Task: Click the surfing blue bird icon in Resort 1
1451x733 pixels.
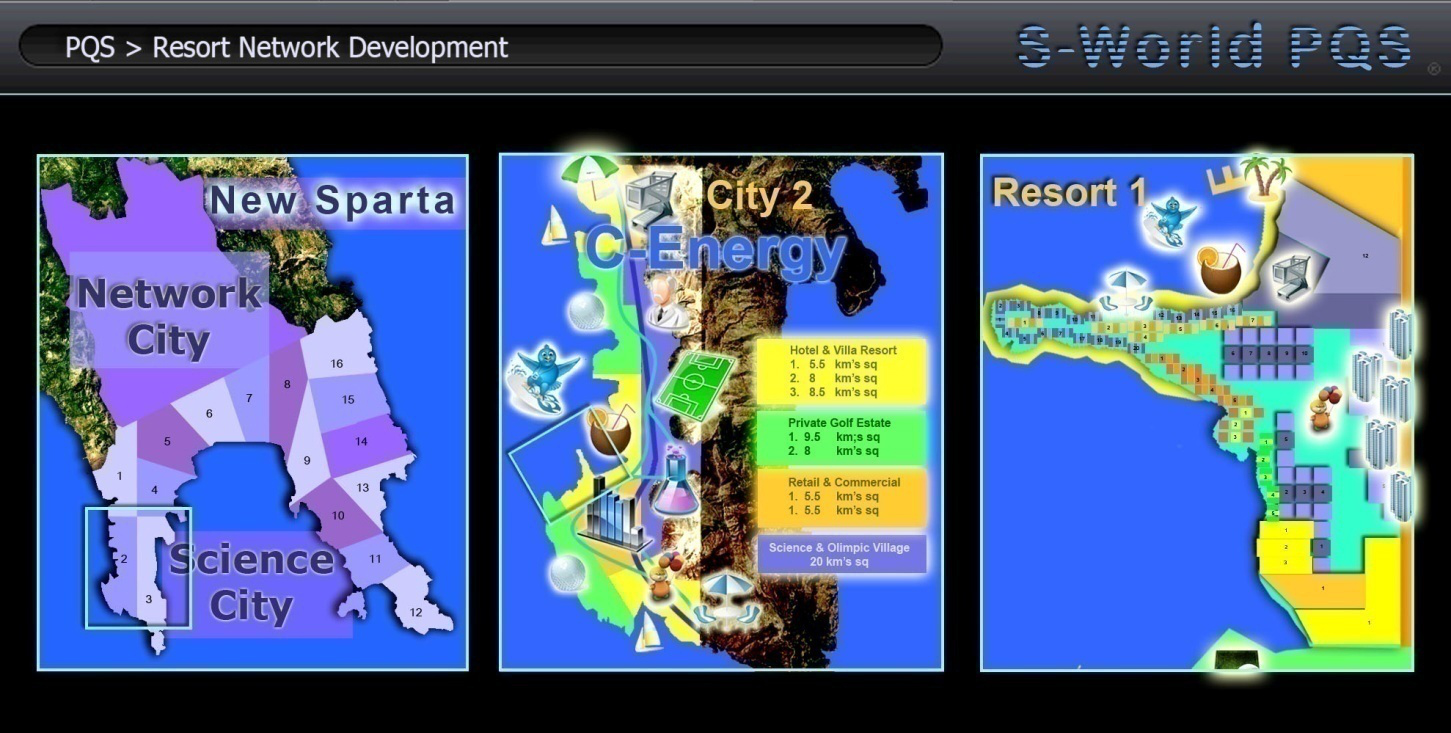Action: (x=1170, y=220)
